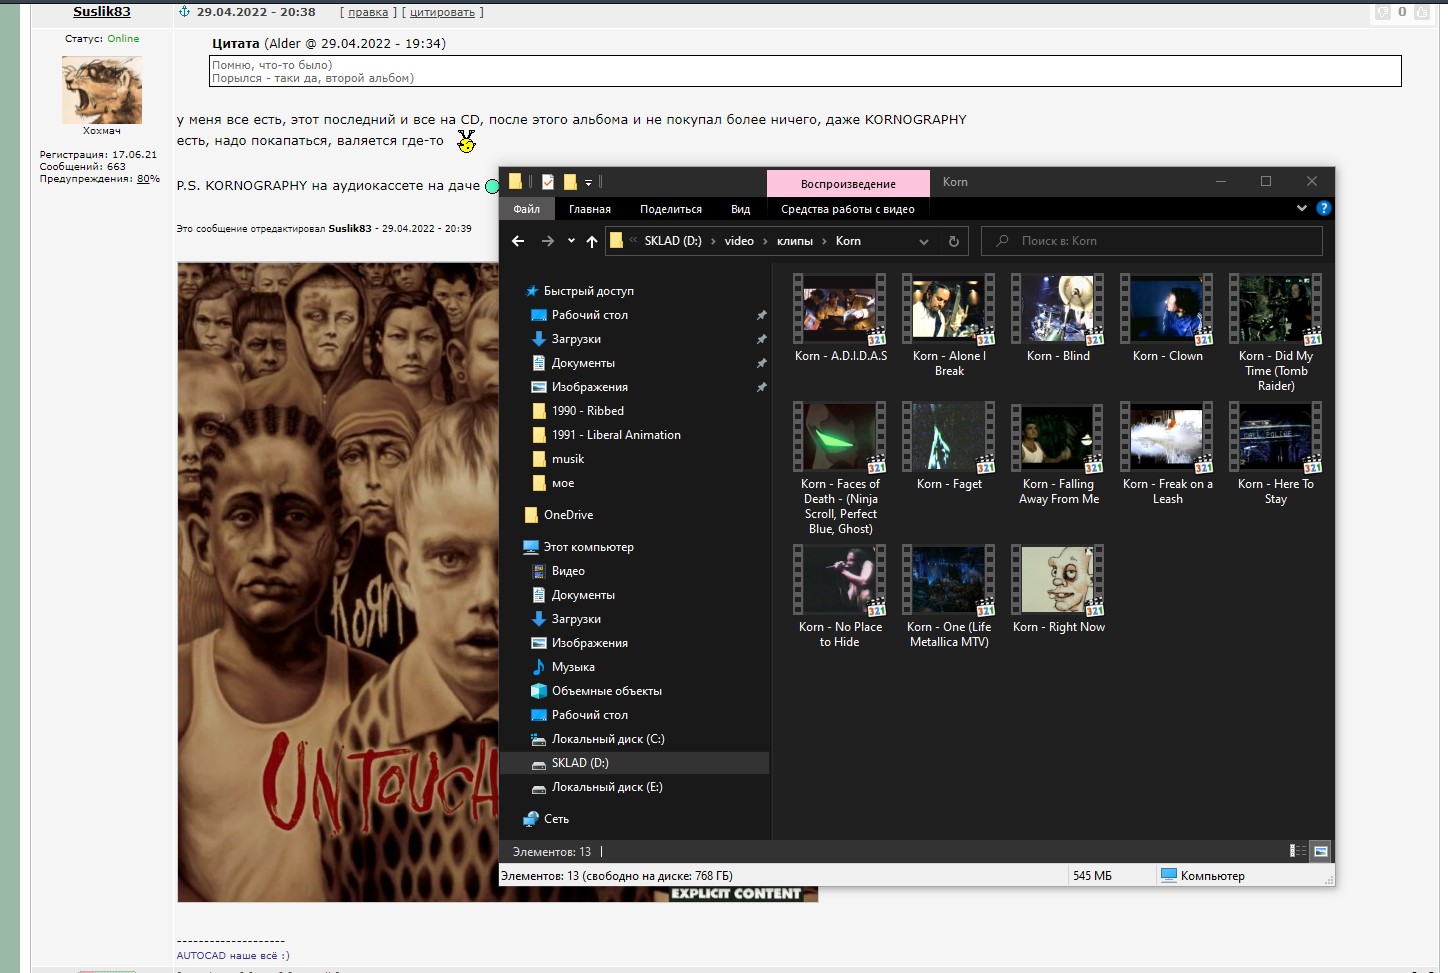Viewport: 1448px width, 973px height.
Task: Switch to details view icon
Action: click(1298, 851)
